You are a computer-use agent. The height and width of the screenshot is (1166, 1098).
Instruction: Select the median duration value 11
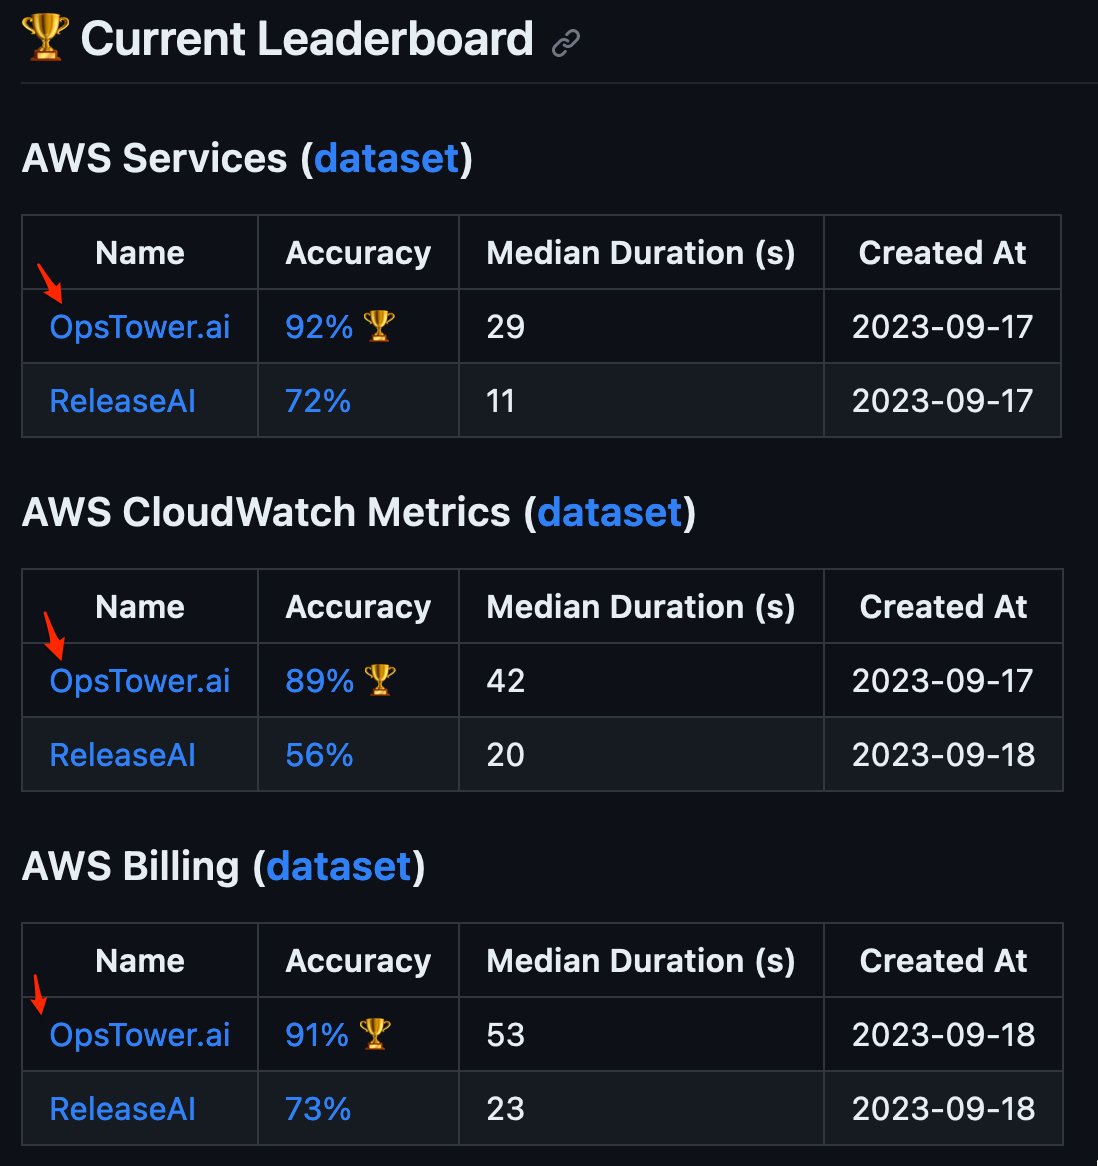[x=500, y=402]
